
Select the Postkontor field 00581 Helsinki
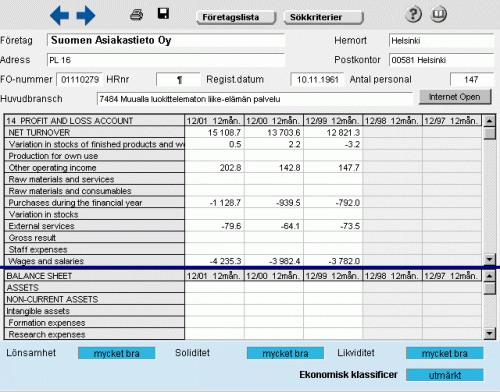441,60
